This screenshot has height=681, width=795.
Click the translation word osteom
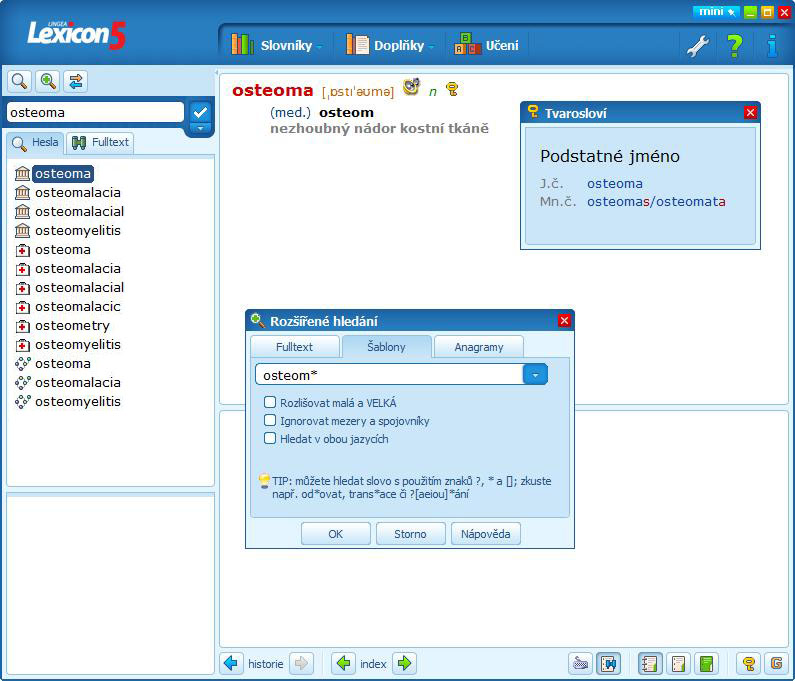346,113
